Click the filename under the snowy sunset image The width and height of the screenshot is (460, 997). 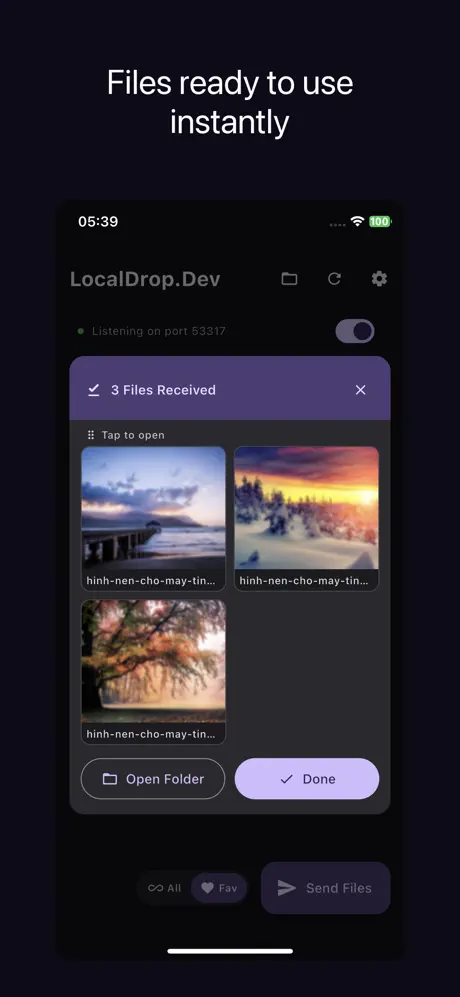tap(303, 581)
